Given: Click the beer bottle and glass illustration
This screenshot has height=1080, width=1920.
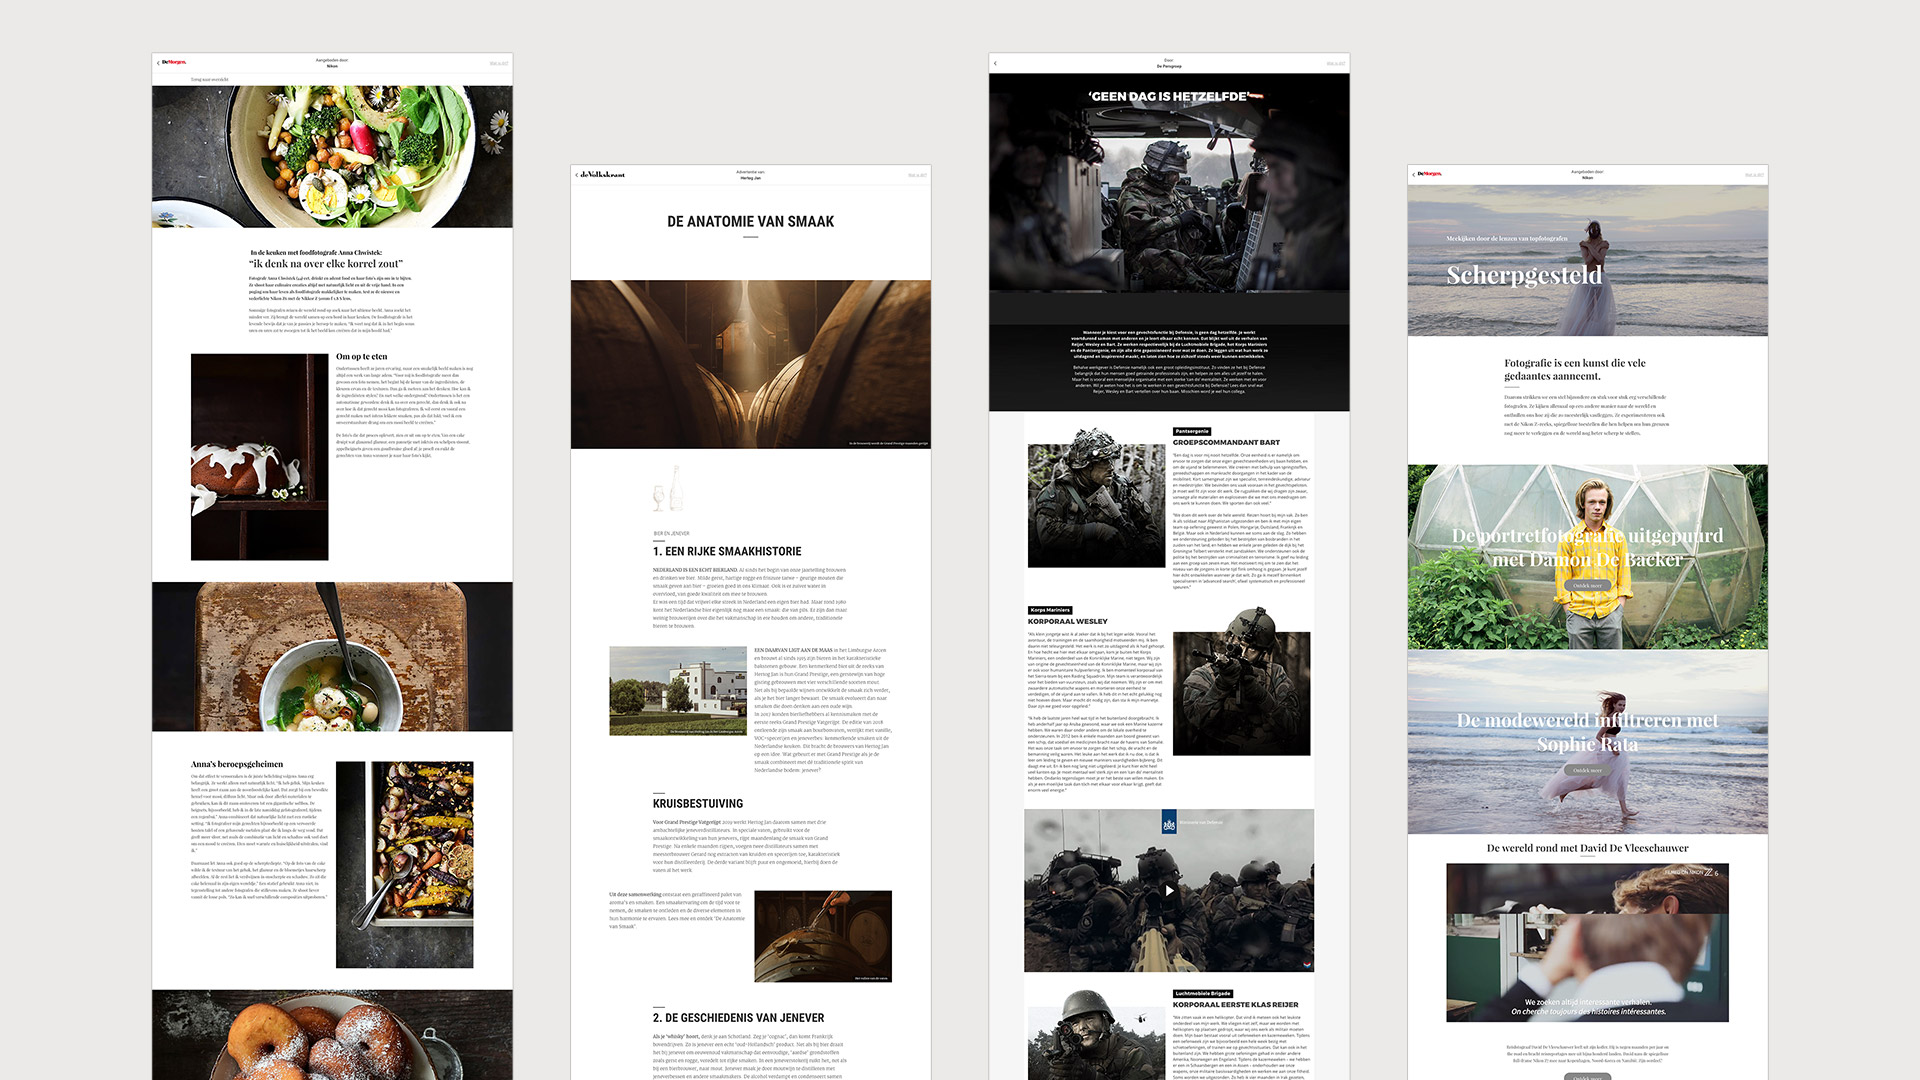Looking at the screenshot, I should pyautogui.click(x=668, y=489).
